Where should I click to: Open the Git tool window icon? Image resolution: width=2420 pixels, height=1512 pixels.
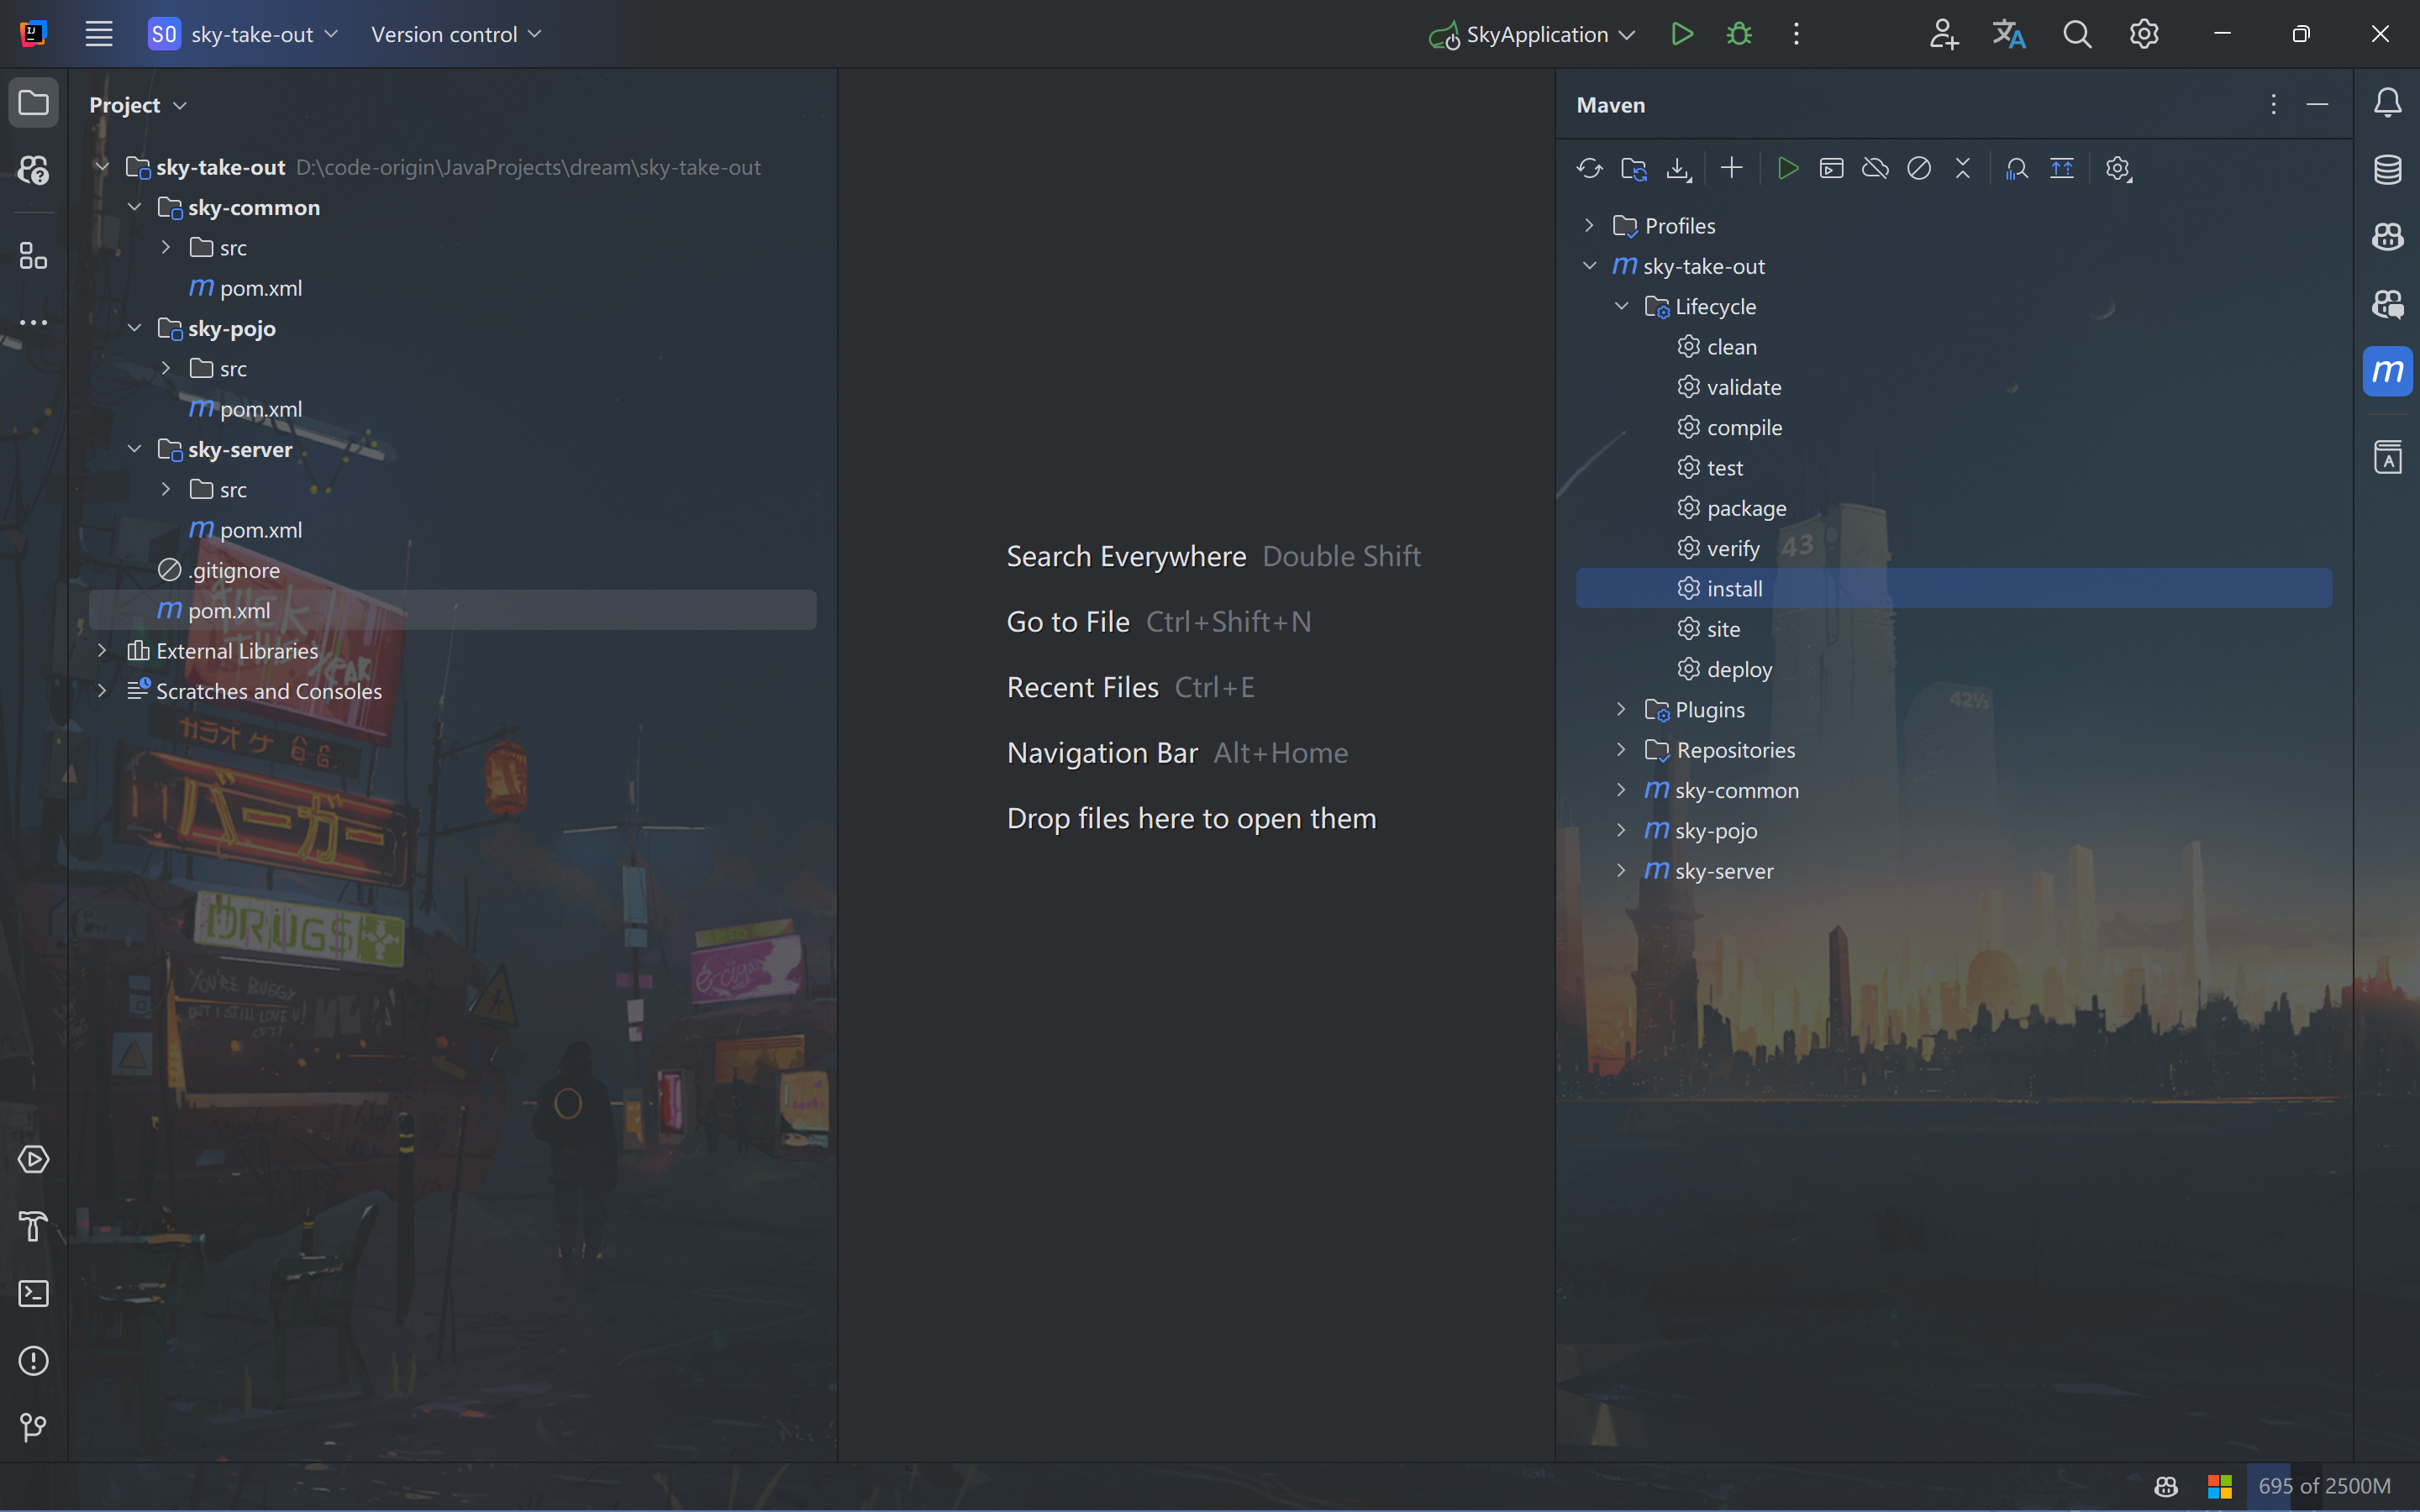[x=33, y=1427]
